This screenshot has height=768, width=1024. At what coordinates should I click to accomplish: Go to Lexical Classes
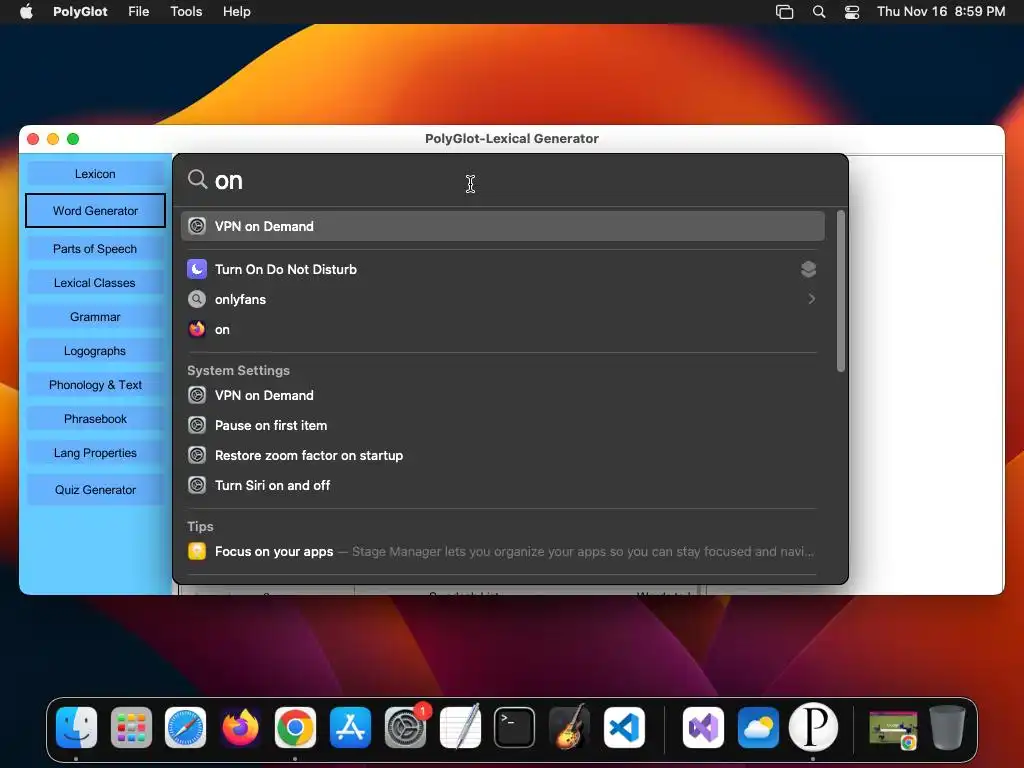95,283
